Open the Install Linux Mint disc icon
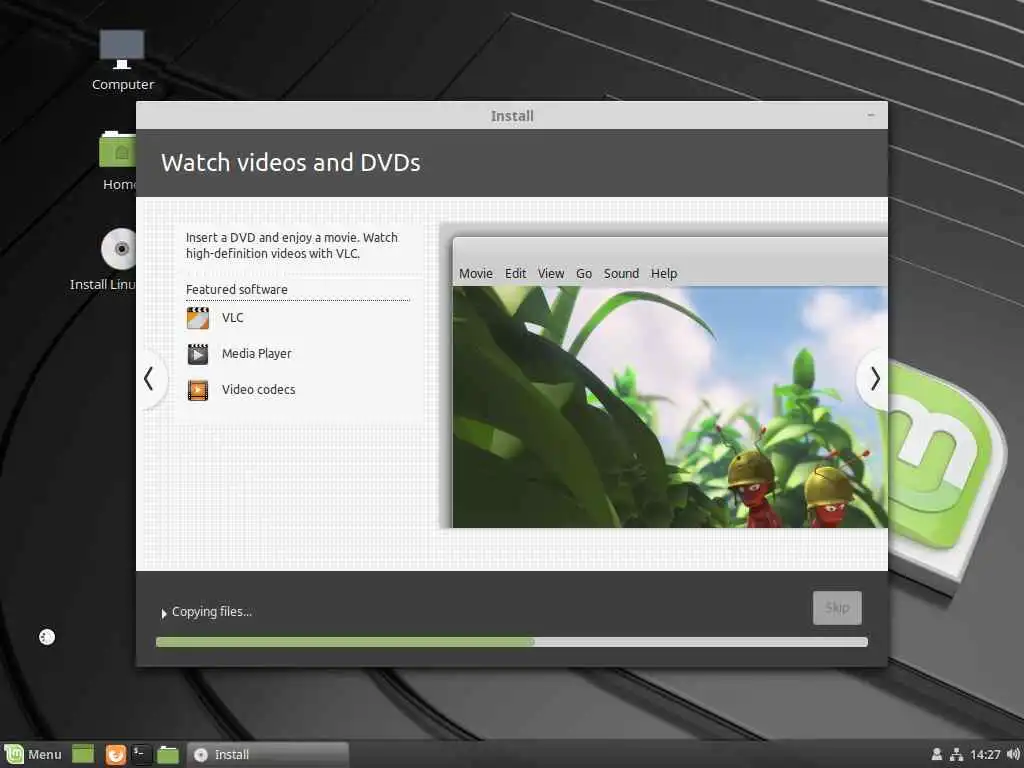1024x768 pixels. click(118, 249)
